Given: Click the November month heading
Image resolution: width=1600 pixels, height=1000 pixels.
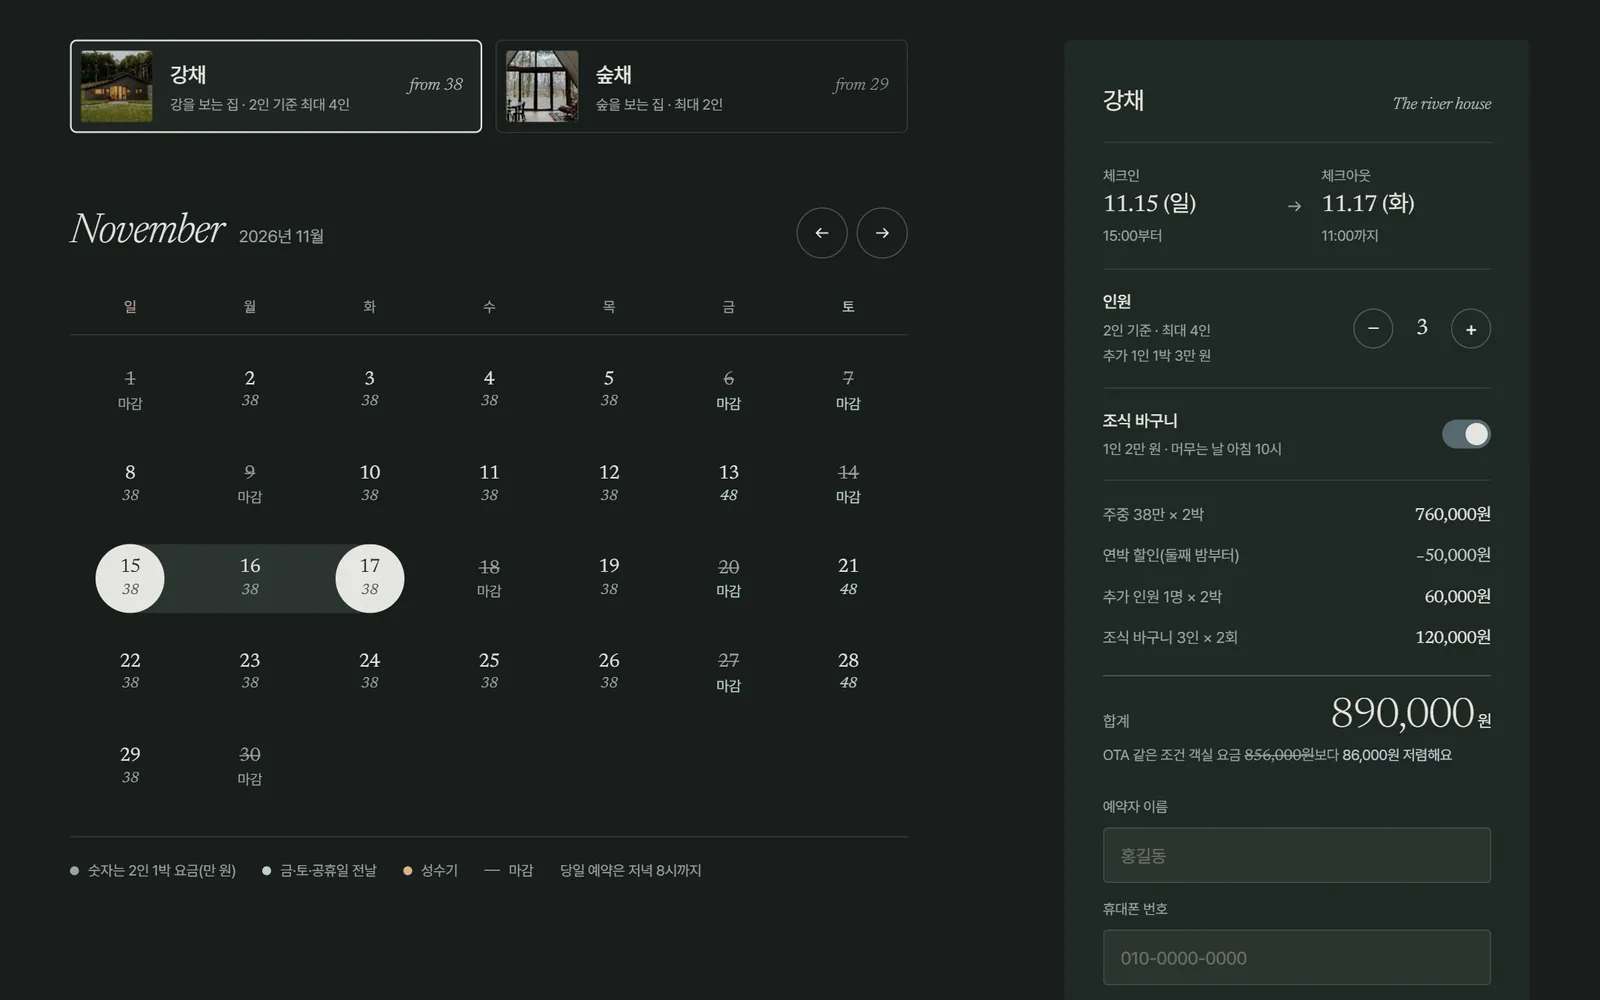Looking at the screenshot, I should (x=148, y=229).
